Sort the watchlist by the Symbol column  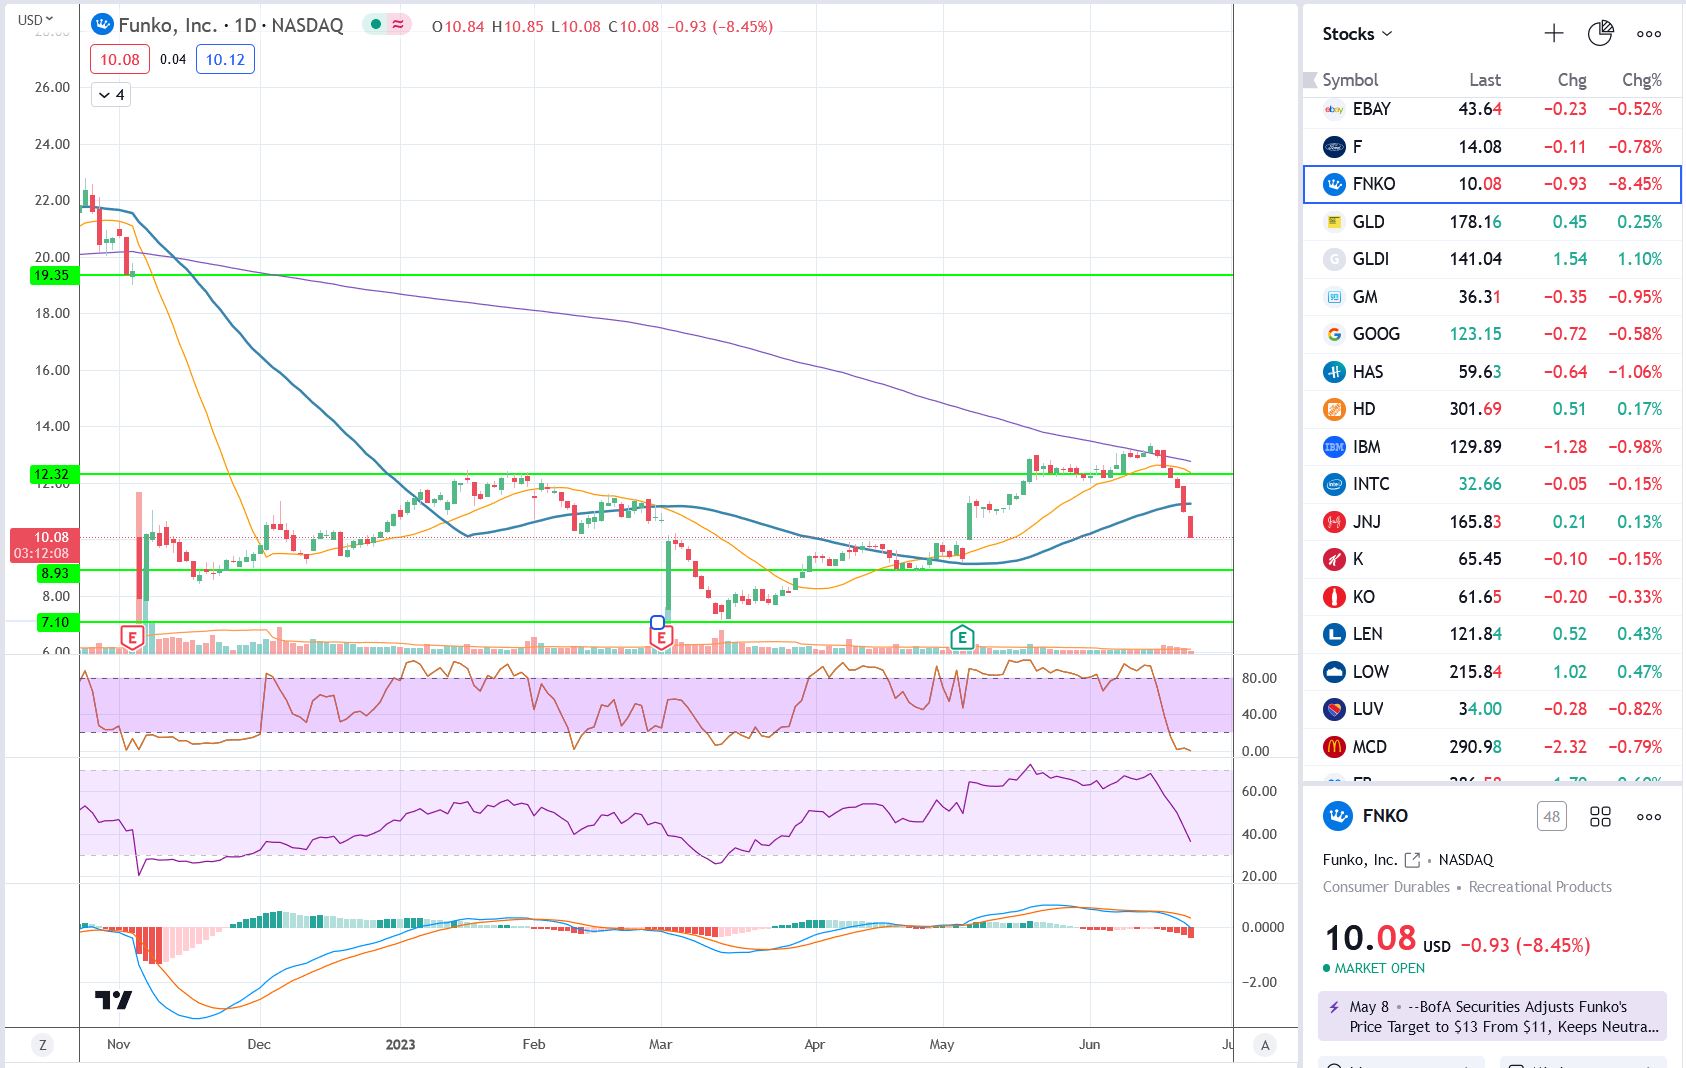click(x=1350, y=80)
